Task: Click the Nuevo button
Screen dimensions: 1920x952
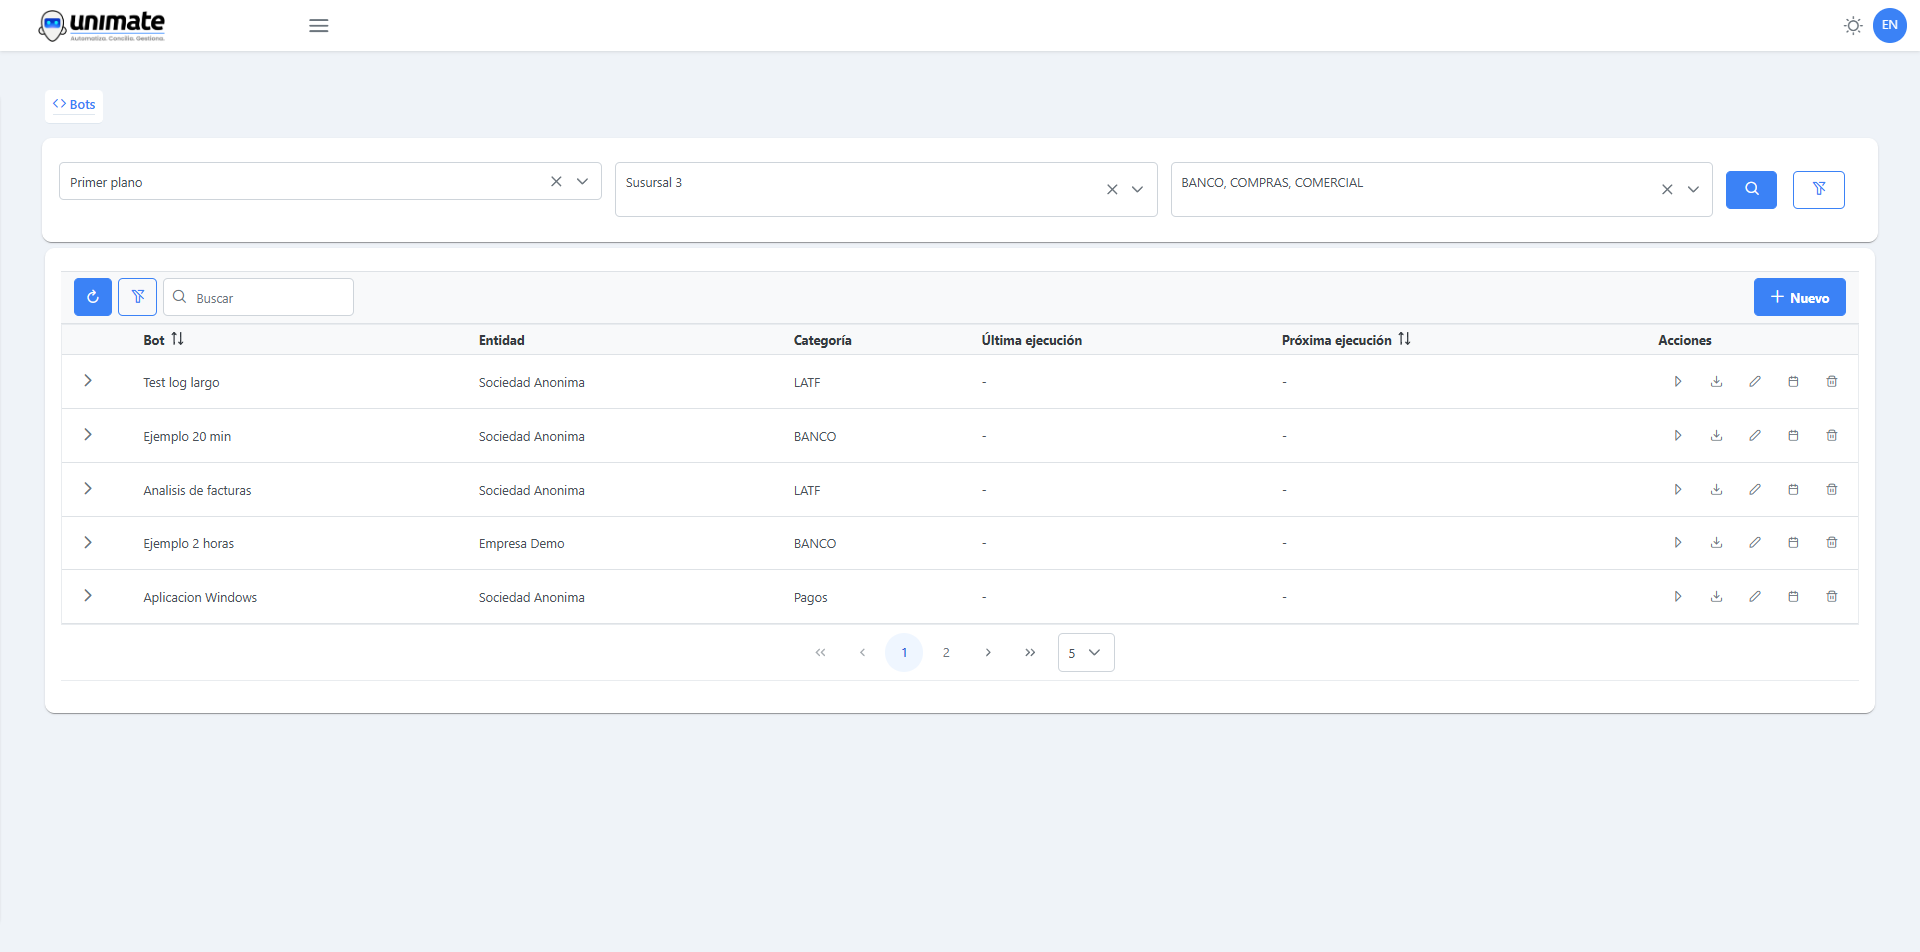Action: pos(1799,297)
